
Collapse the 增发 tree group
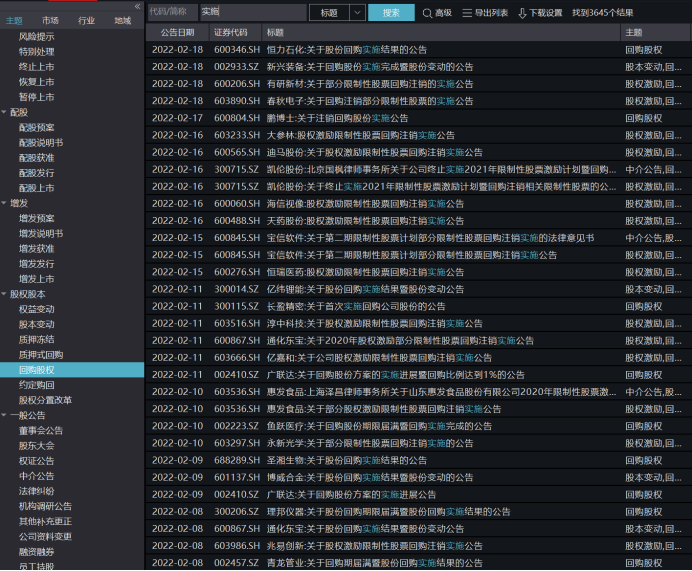(x=4, y=203)
